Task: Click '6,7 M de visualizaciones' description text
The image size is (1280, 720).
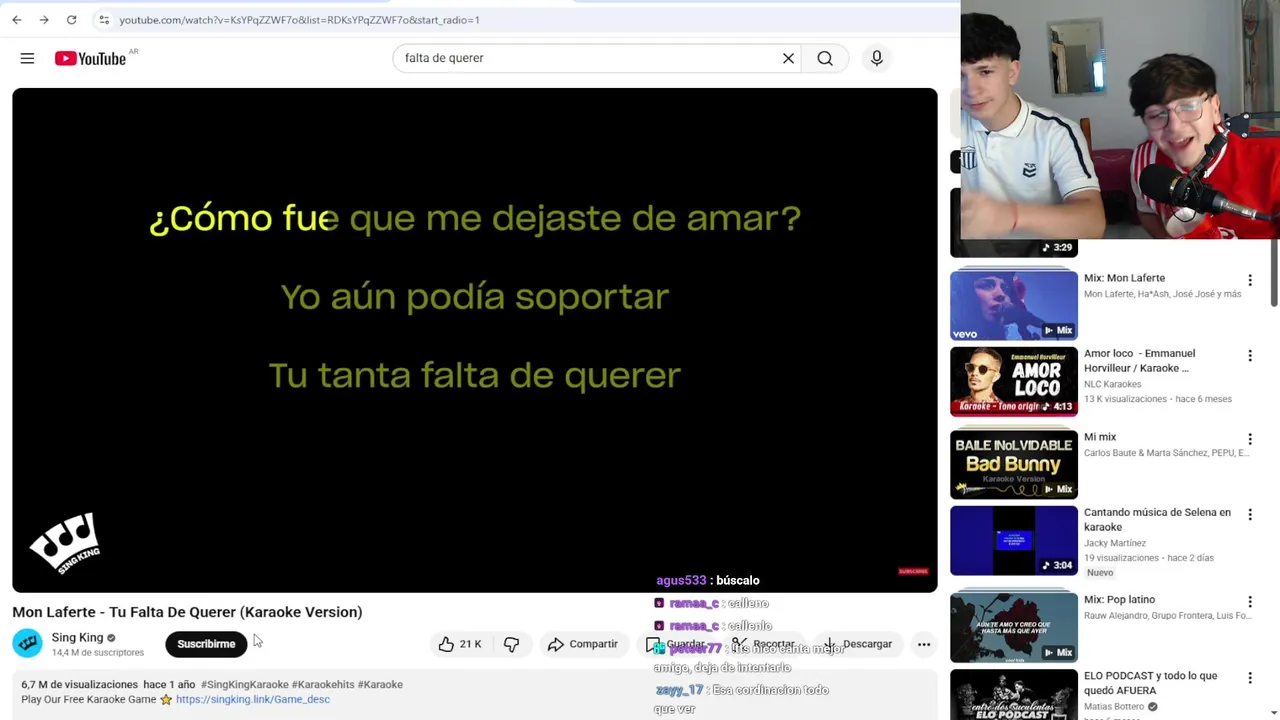Action: [80, 684]
